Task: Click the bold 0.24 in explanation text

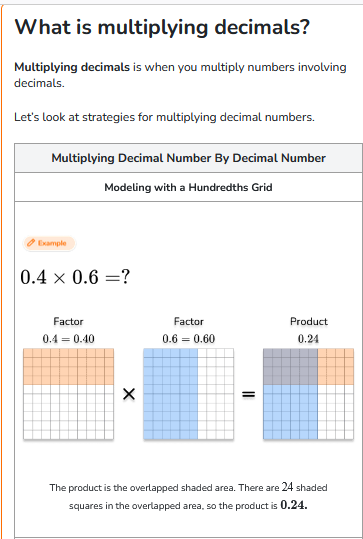Action: [x=294, y=505]
